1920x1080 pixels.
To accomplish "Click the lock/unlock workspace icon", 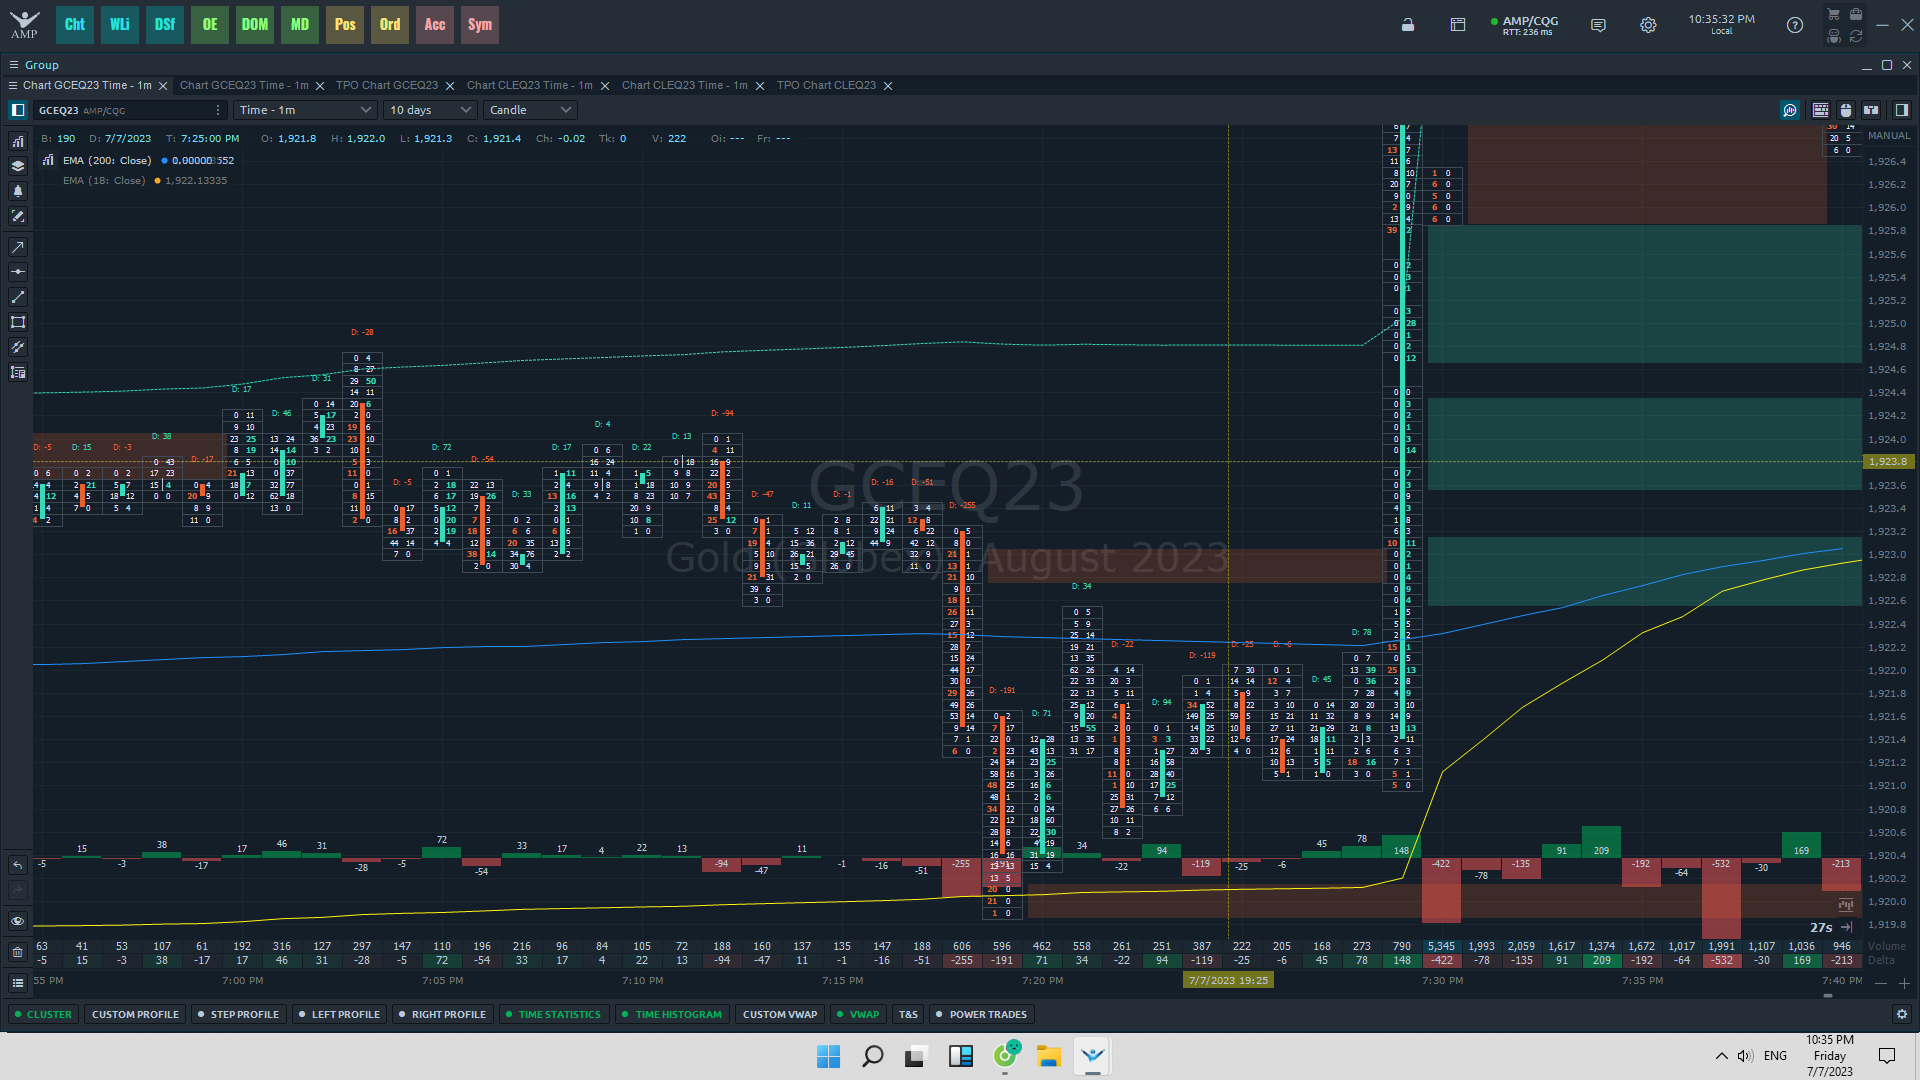I will pos(1408,25).
